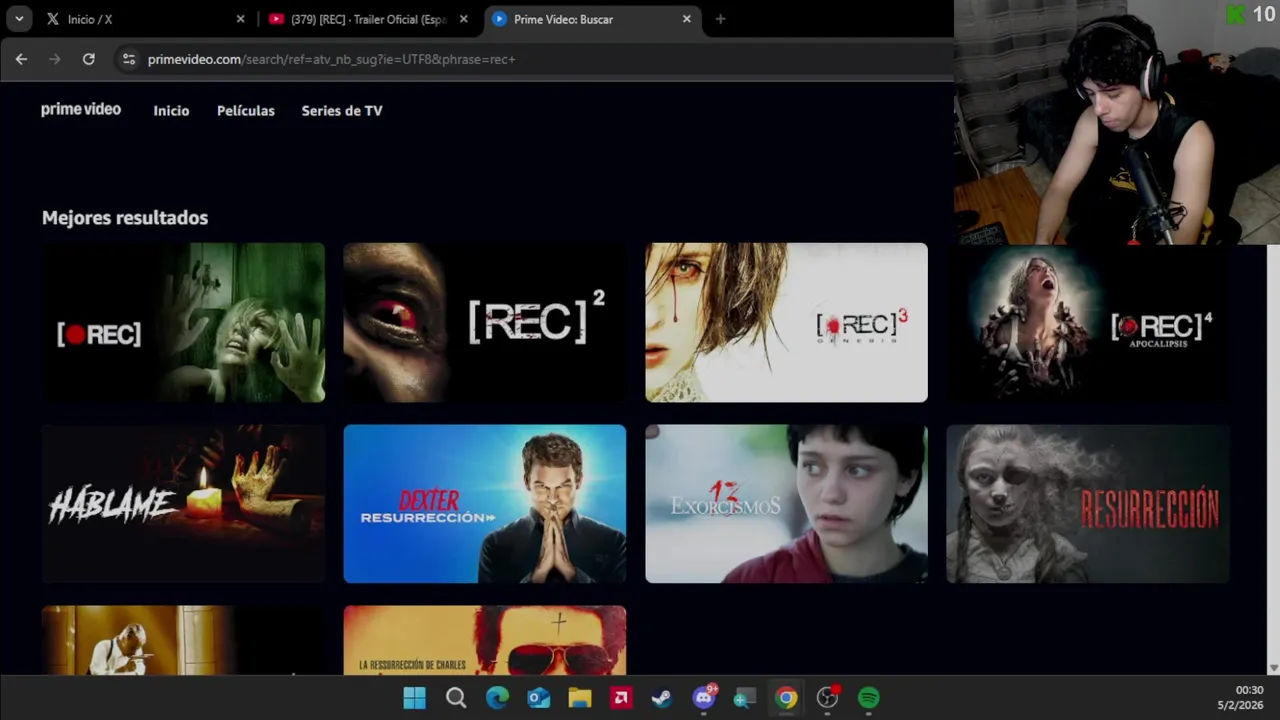Switch to the YouTube [REC] Trailer tab

pyautogui.click(x=368, y=19)
